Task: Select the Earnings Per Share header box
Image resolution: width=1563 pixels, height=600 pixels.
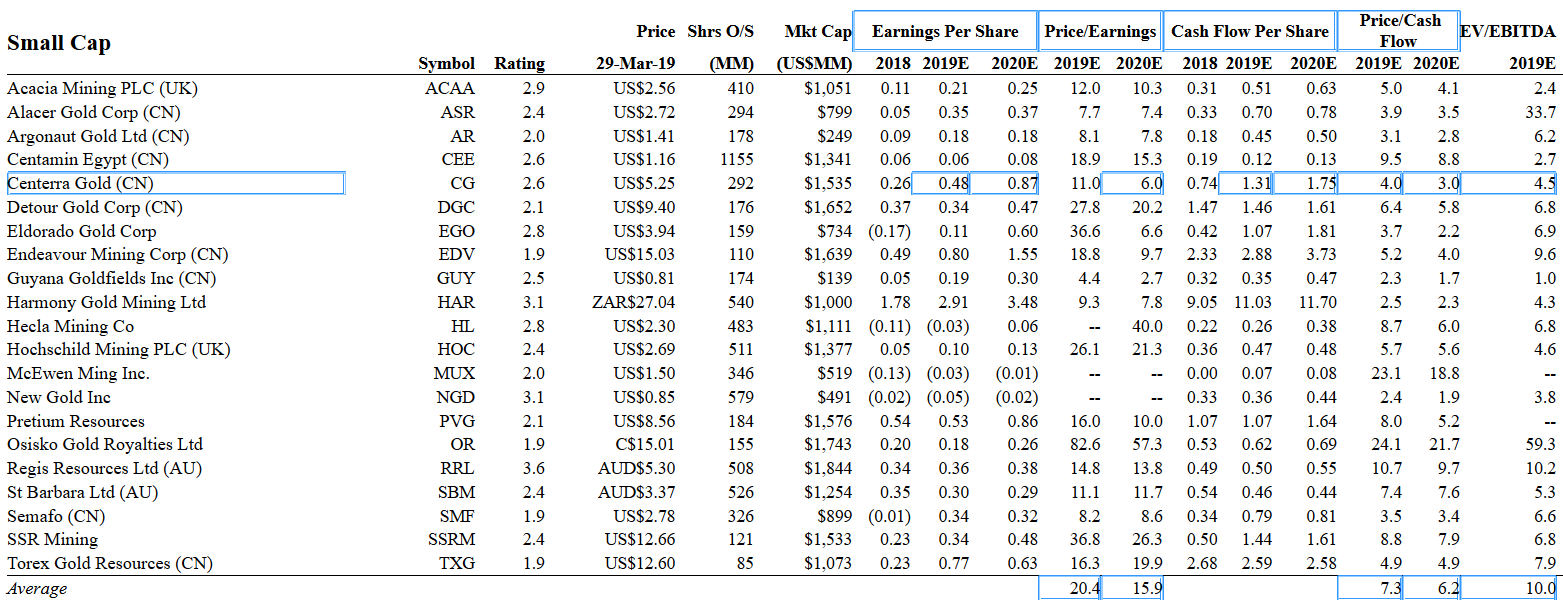Action: tap(945, 32)
